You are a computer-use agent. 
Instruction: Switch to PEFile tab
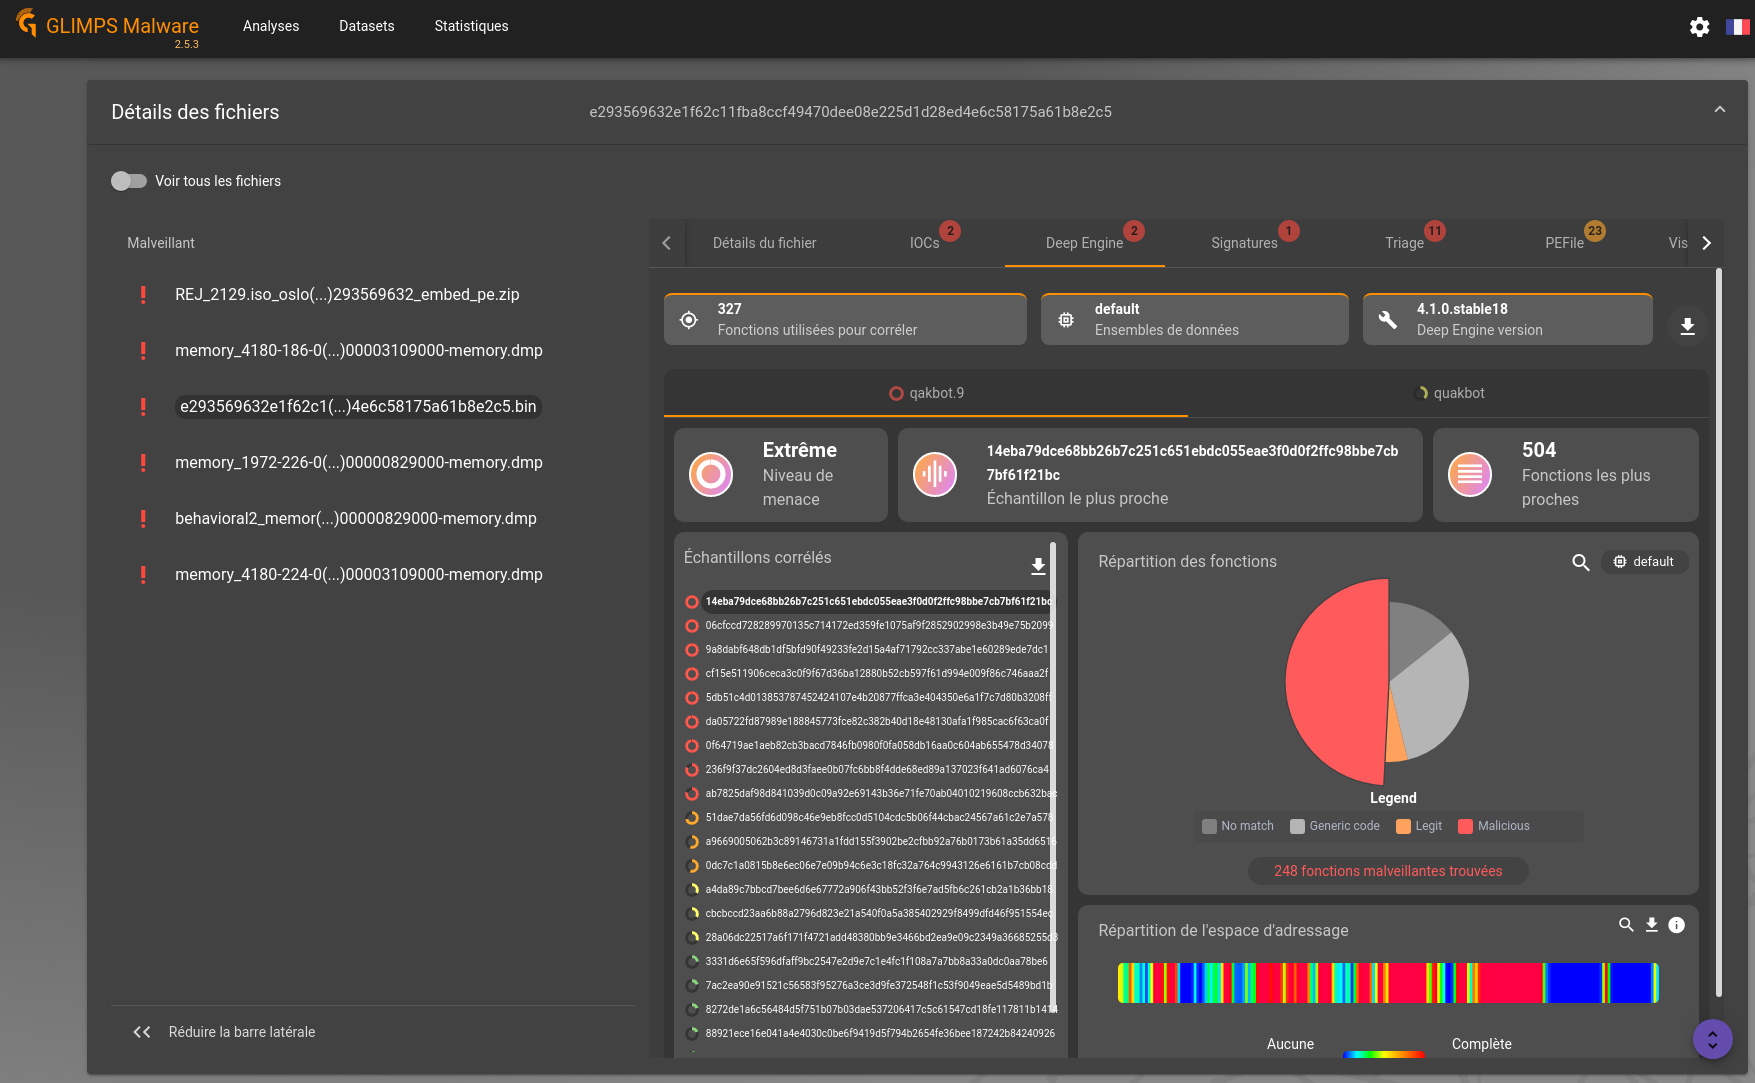tap(1565, 243)
